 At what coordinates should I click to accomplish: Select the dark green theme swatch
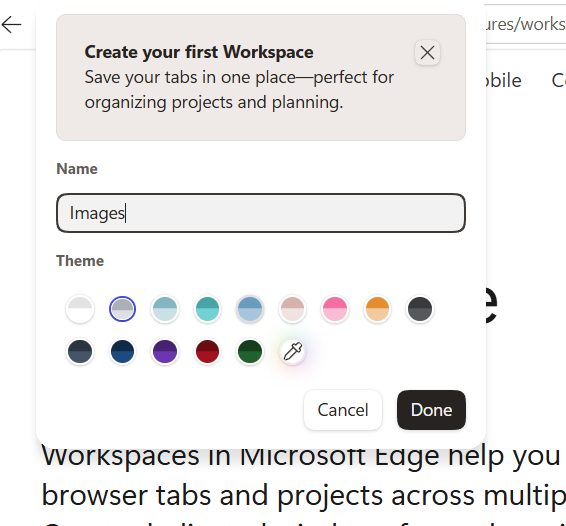coord(250,351)
